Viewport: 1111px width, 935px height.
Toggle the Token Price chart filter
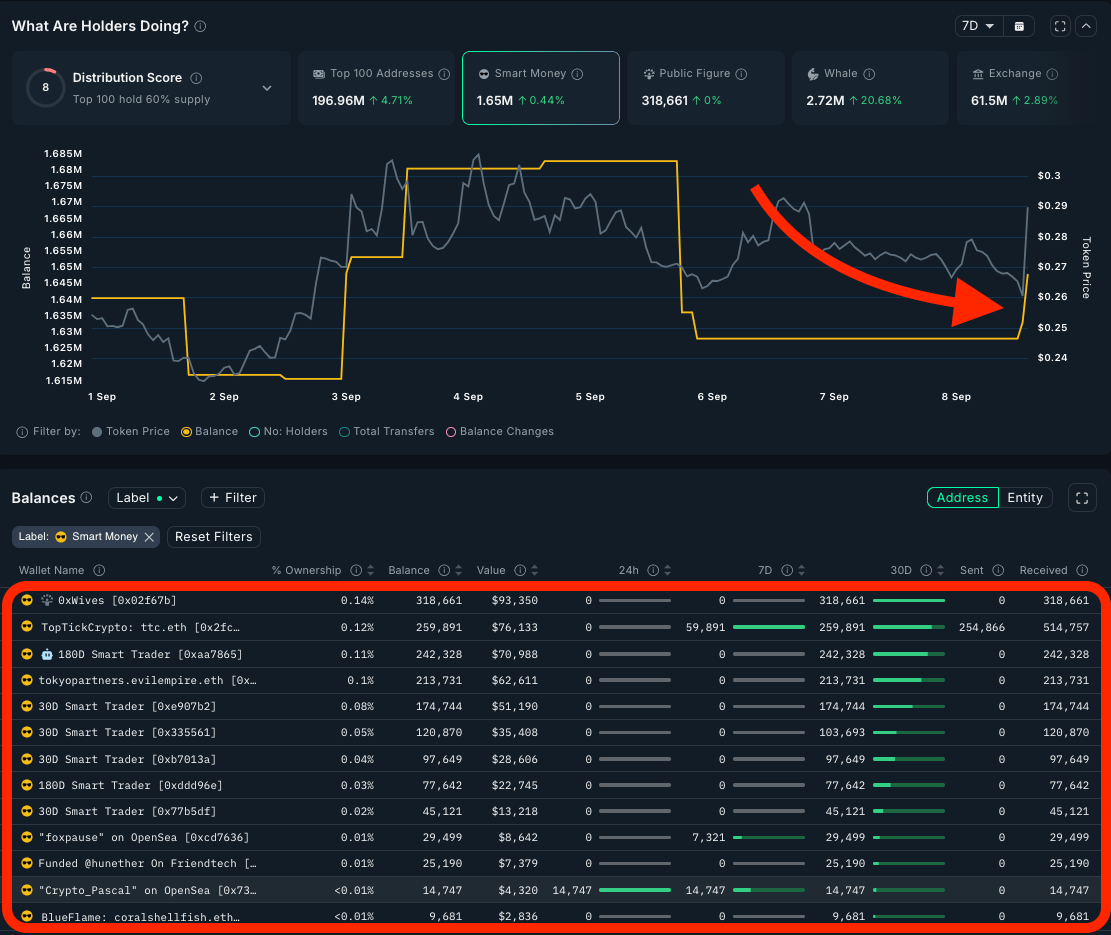click(x=131, y=431)
